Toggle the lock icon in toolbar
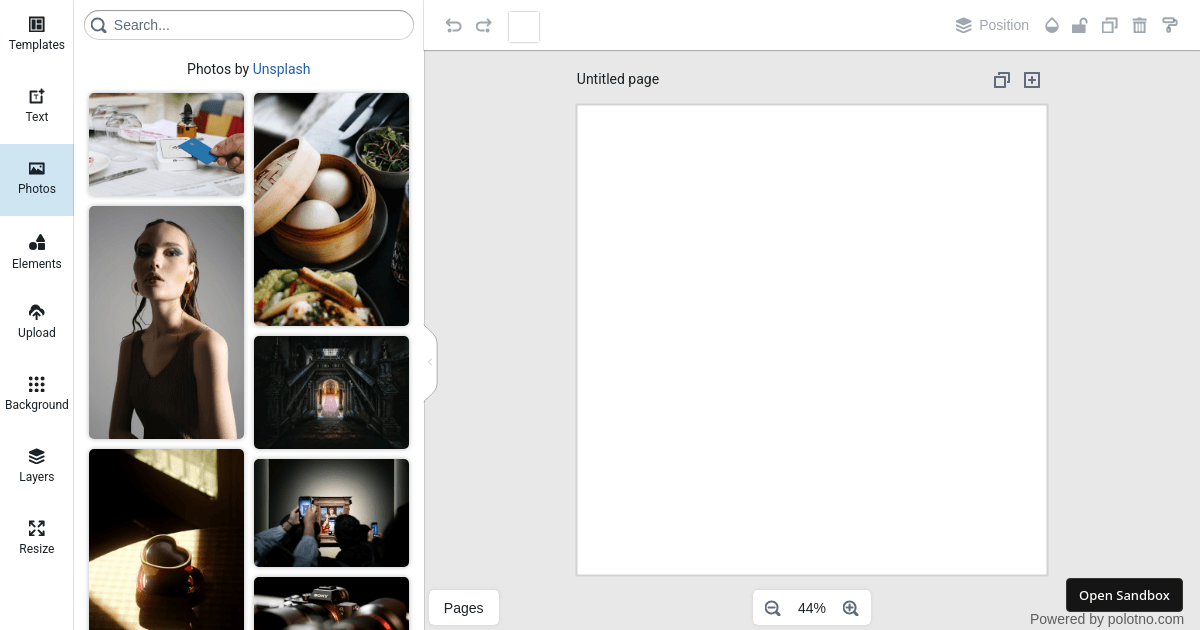Image resolution: width=1200 pixels, height=630 pixels. 1080,26
